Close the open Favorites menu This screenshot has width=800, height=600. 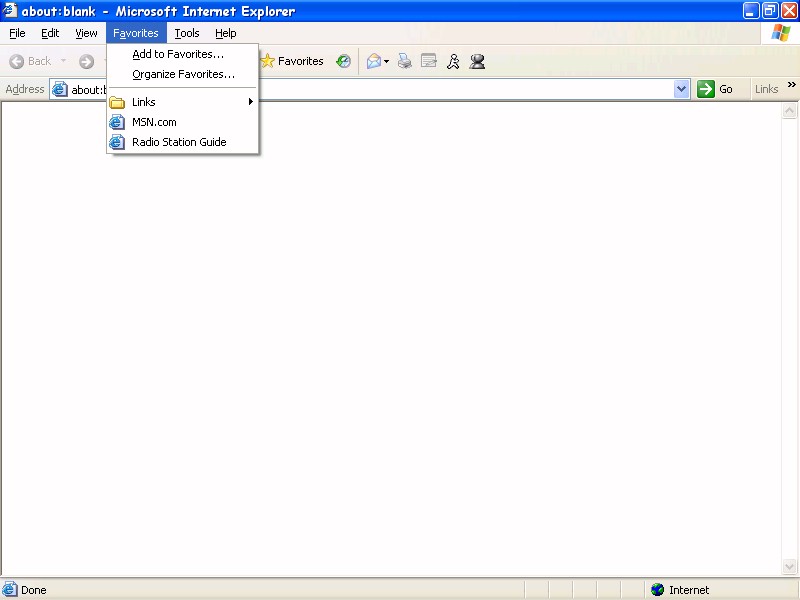136,33
